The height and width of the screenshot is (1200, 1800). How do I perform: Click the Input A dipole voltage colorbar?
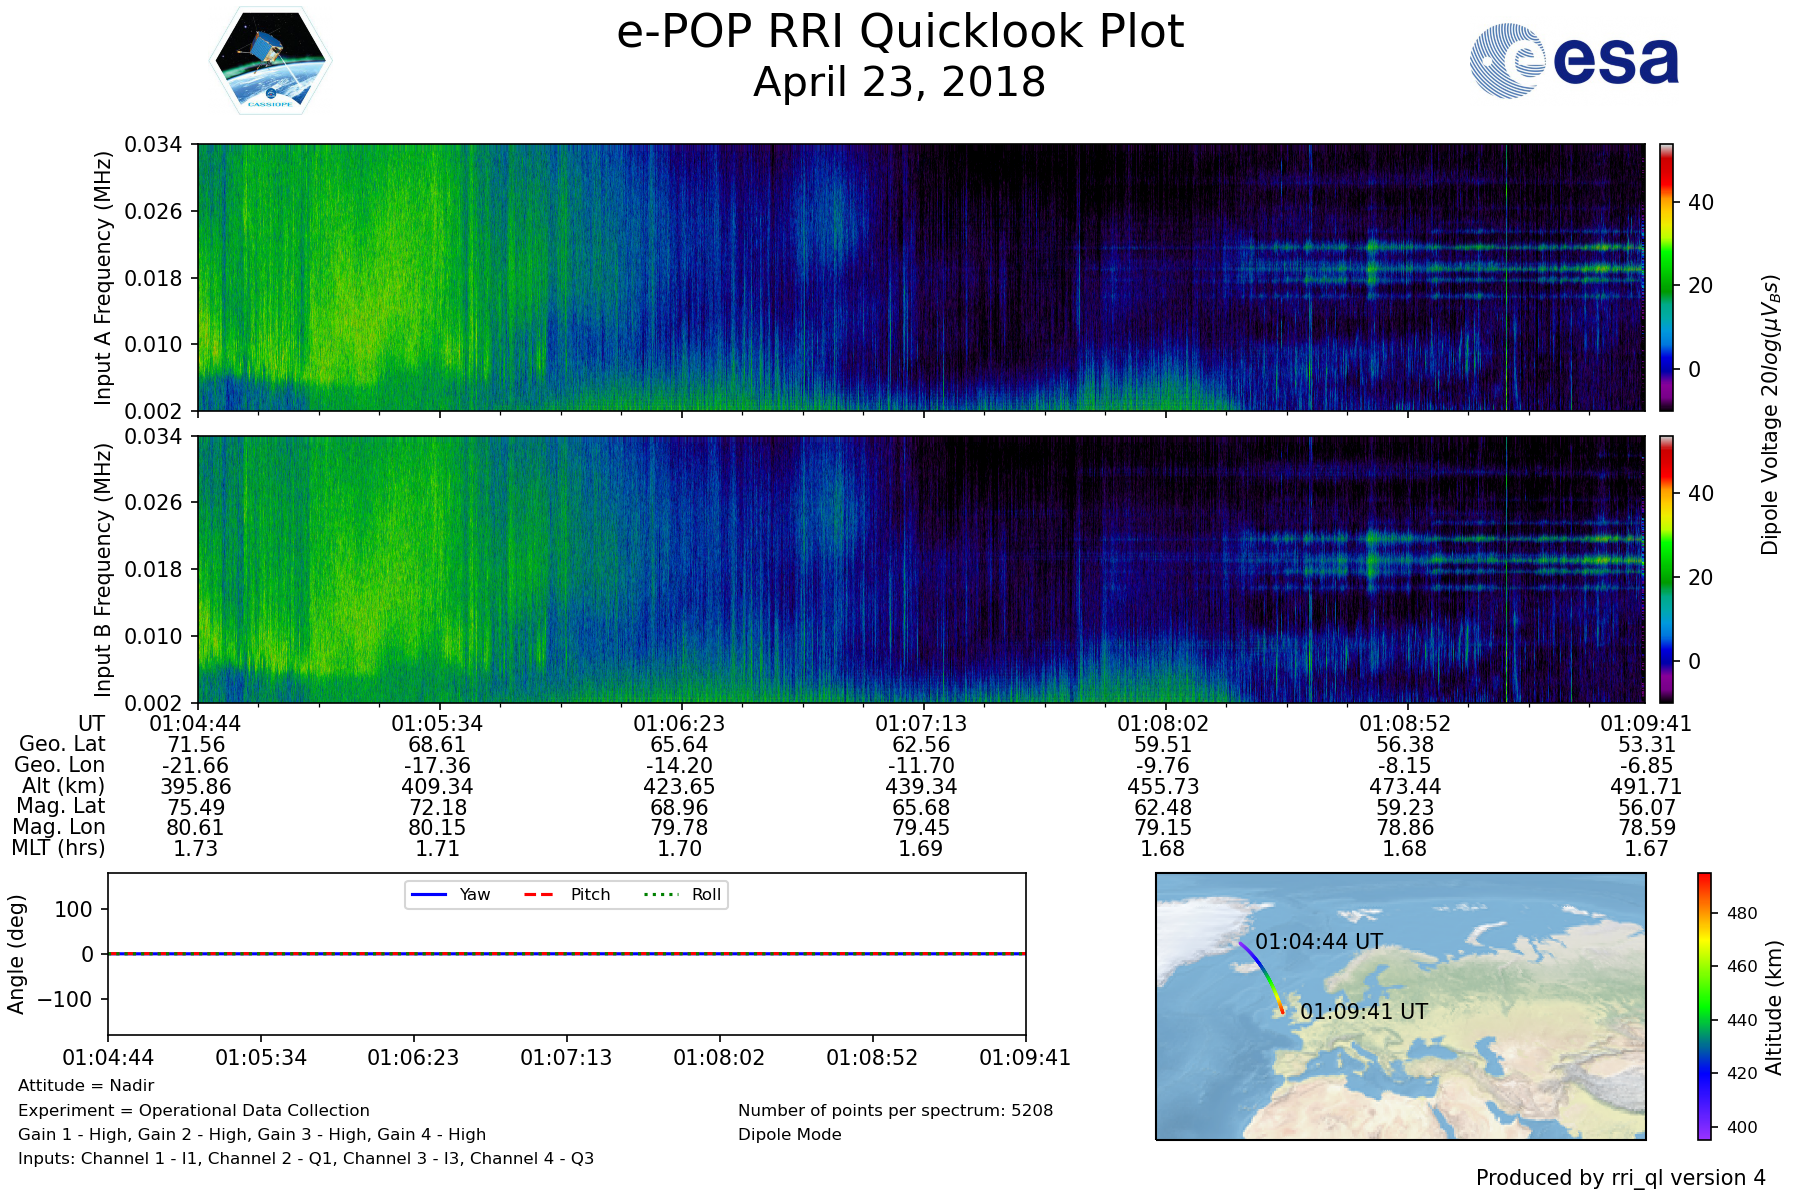pyautogui.click(x=1666, y=277)
